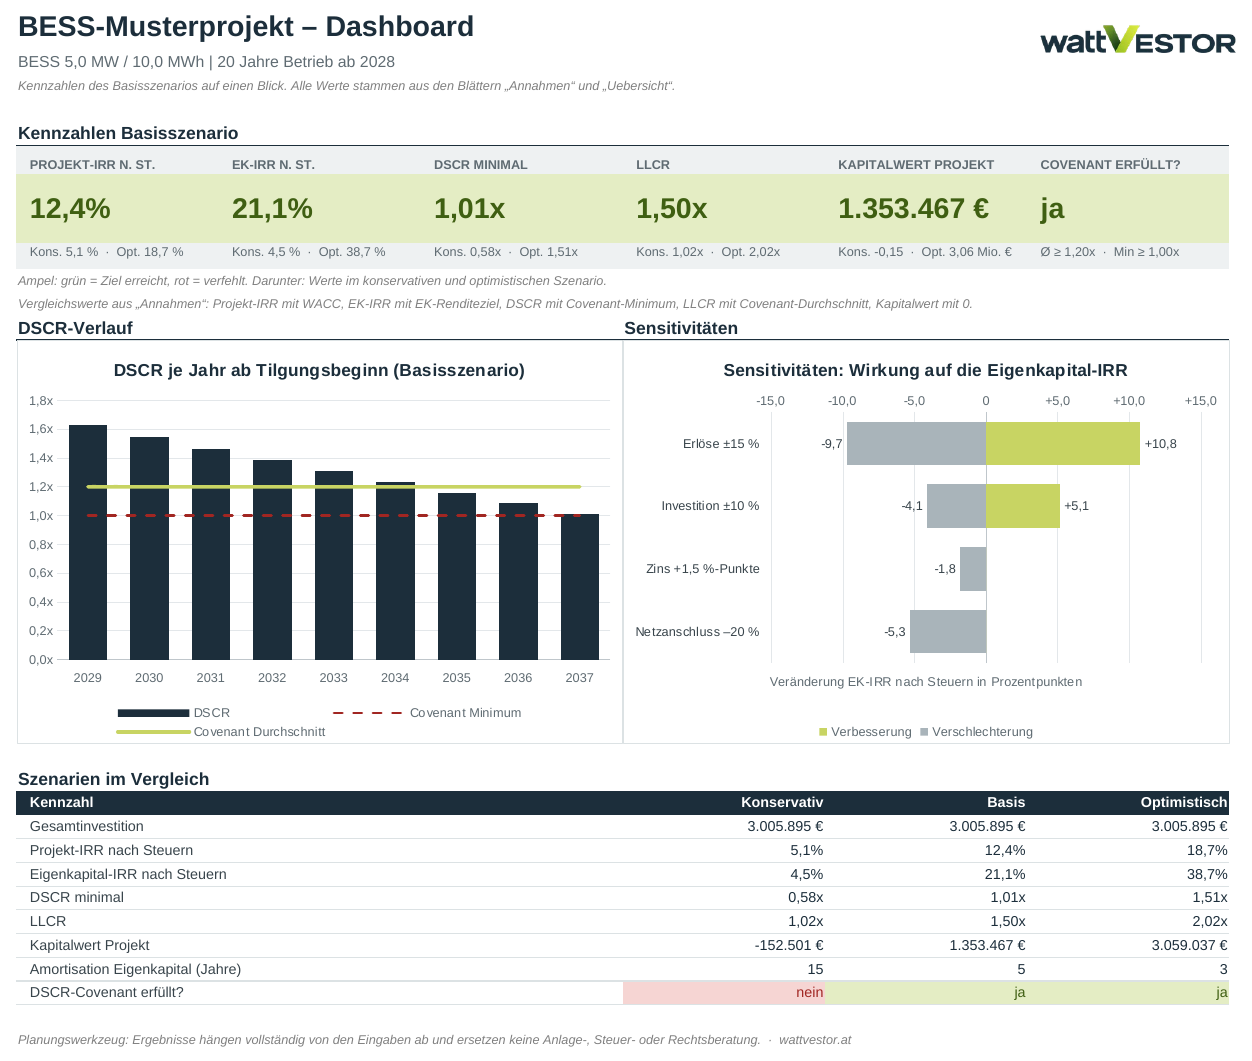
Task: Click the BESS-Musterprojekt Dashboard title
Action: [246, 27]
